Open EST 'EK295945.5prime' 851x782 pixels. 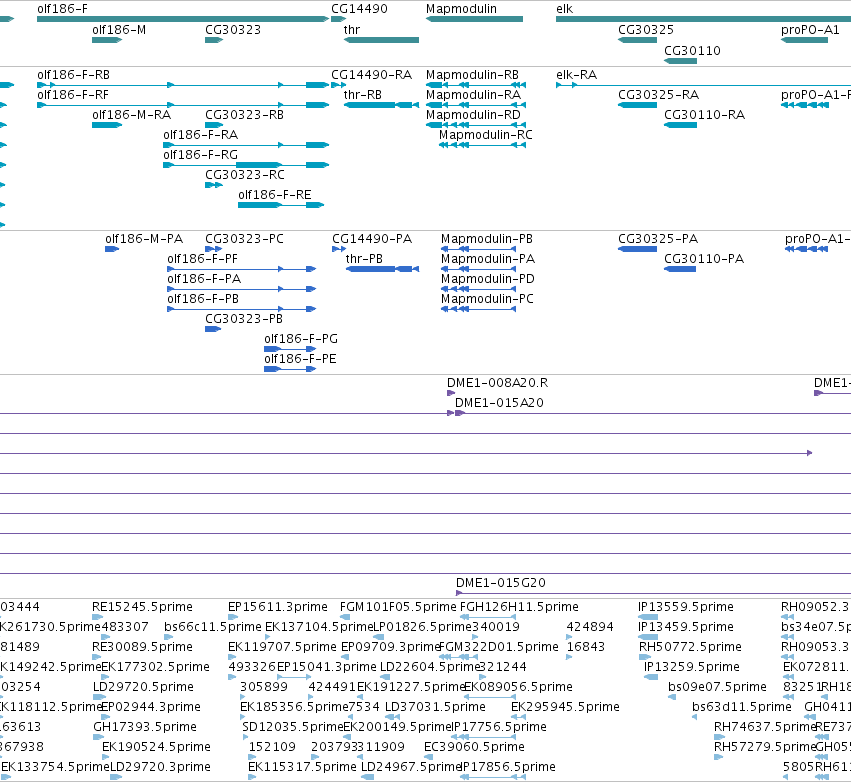pyautogui.click(x=566, y=708)
